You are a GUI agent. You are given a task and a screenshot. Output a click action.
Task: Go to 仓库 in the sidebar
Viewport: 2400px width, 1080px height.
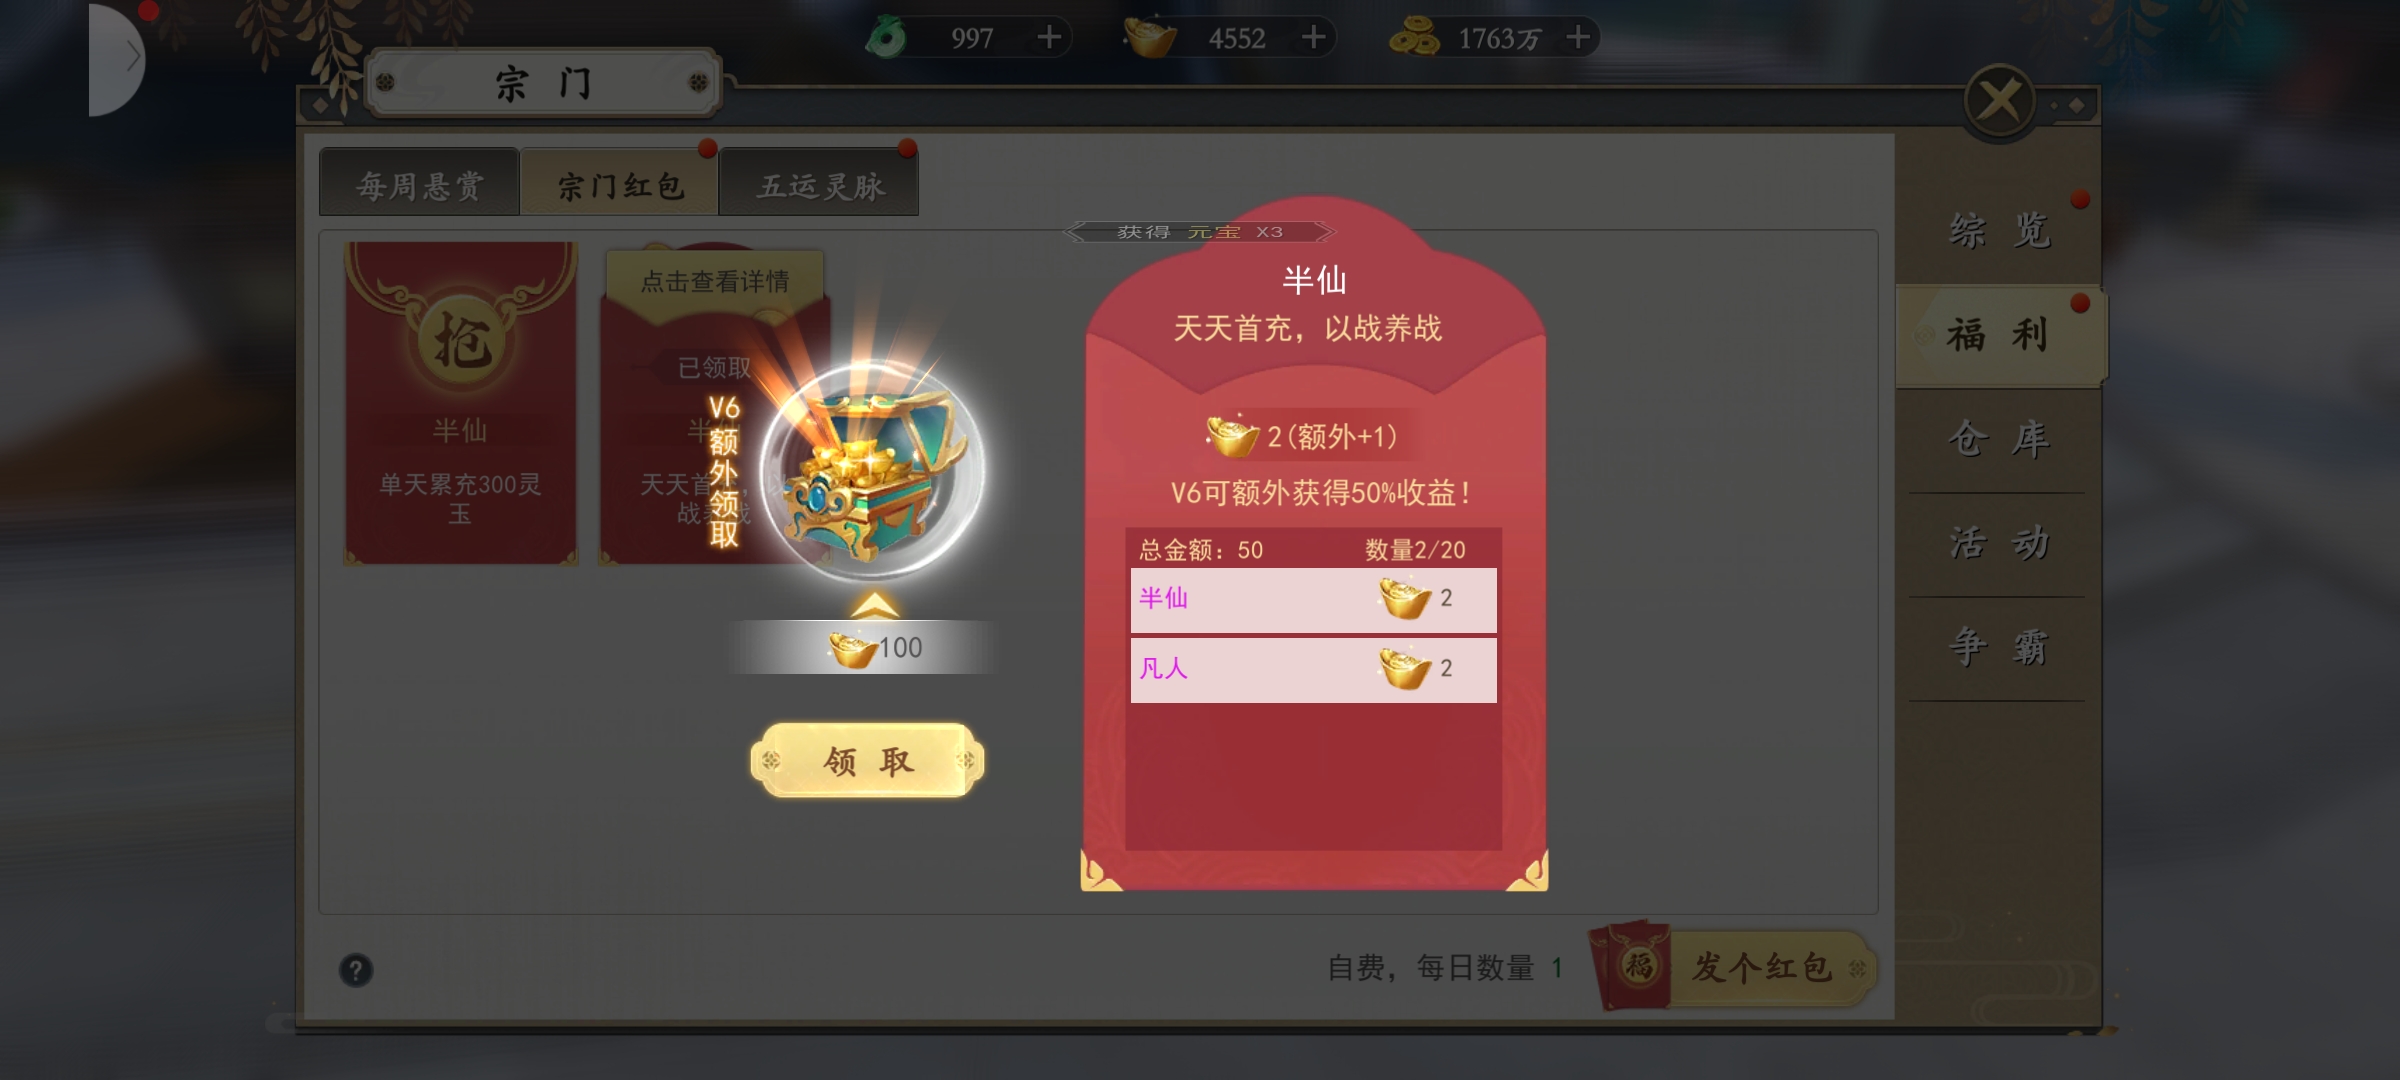(1998, 440)
